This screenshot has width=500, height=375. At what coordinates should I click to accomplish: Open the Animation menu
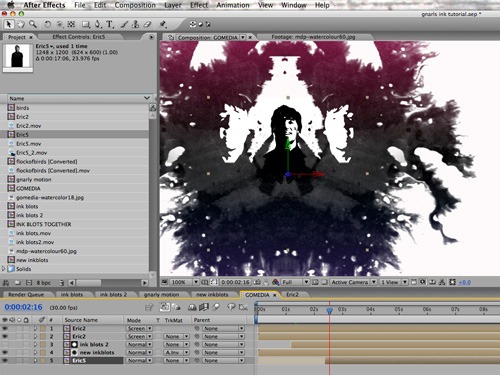click(x=233, y=5)
